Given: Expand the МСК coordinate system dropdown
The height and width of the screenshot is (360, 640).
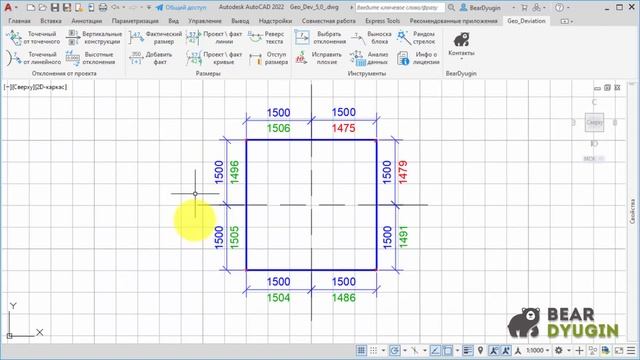Looking at the screenshot, I should [x=594, y=158].
